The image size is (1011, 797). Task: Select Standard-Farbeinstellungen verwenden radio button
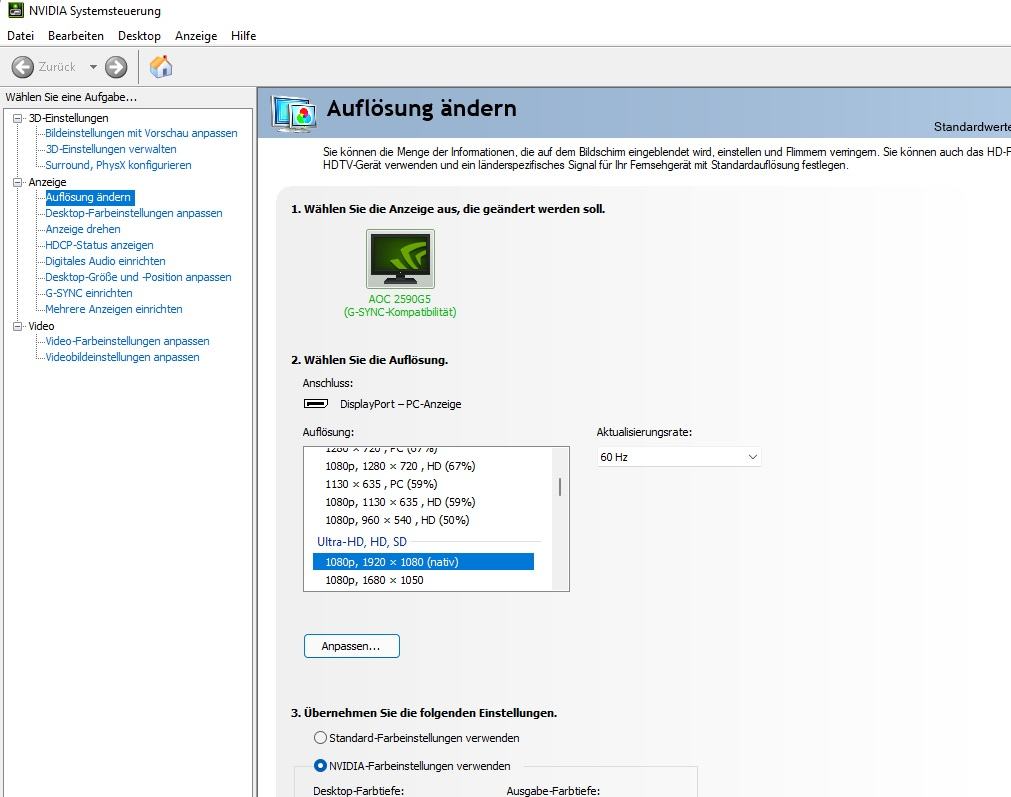click(x=320, y=738)
